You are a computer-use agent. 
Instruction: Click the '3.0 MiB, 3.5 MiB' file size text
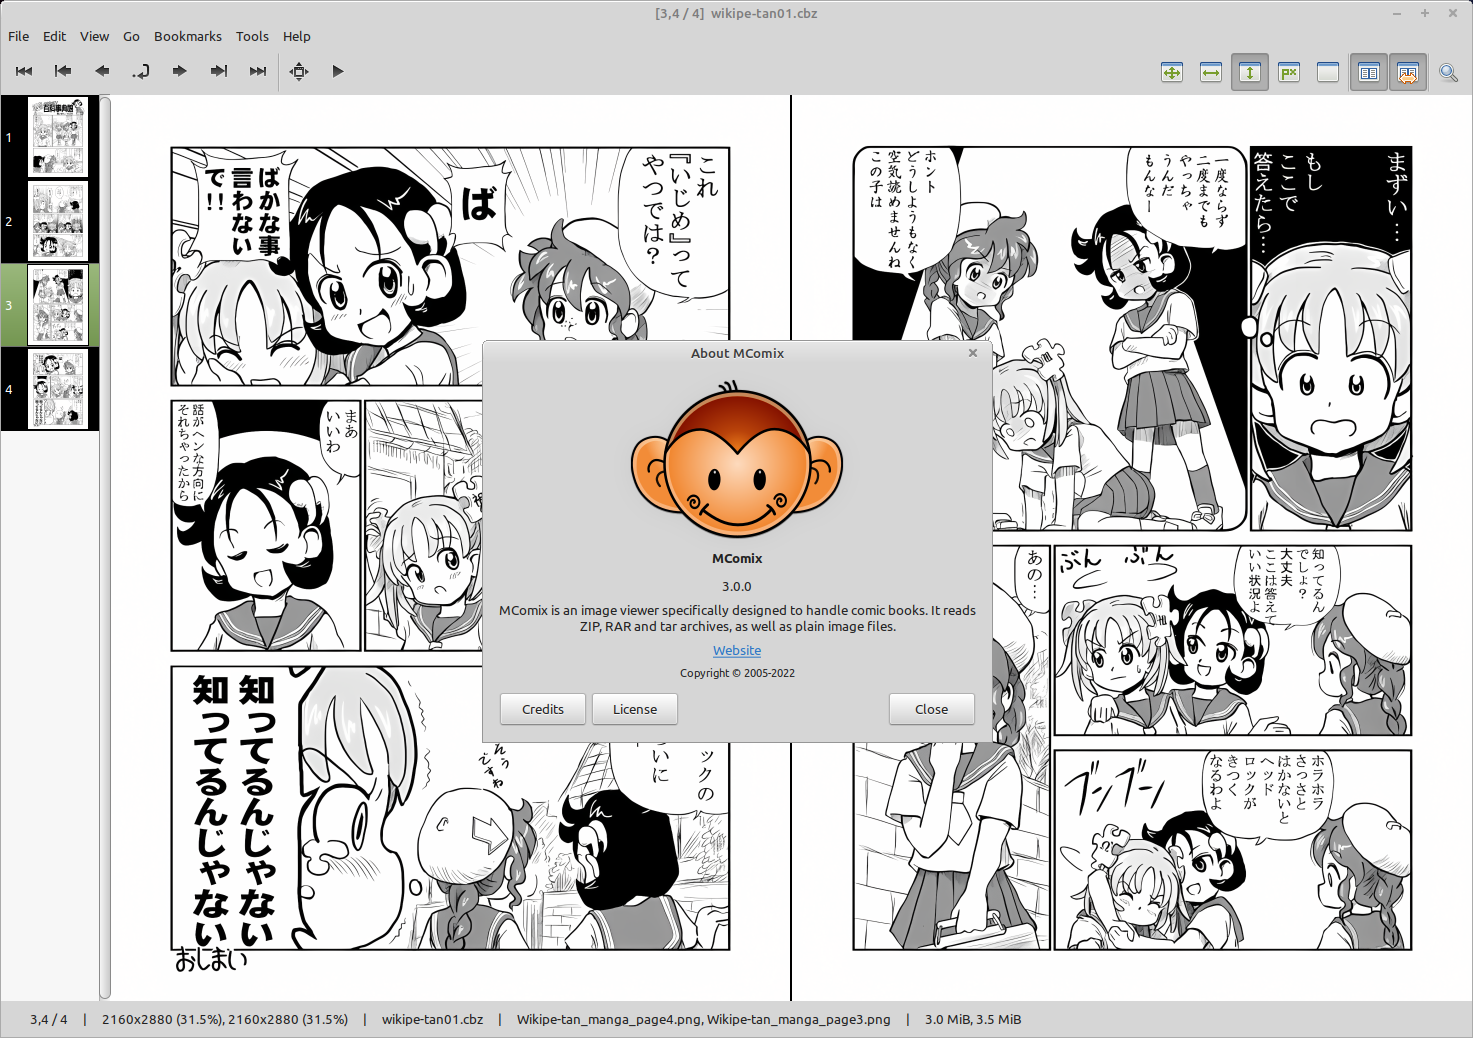[x=973, y=1020]
